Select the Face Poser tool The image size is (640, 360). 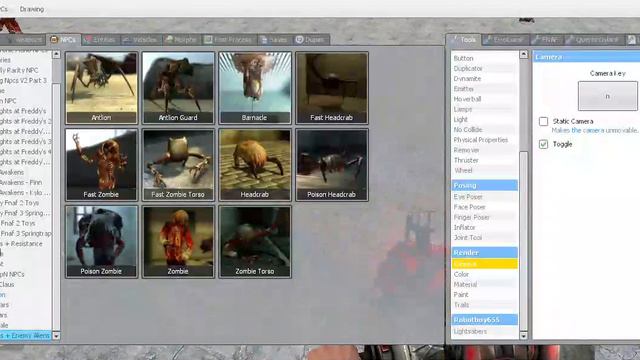click(484, 207)
